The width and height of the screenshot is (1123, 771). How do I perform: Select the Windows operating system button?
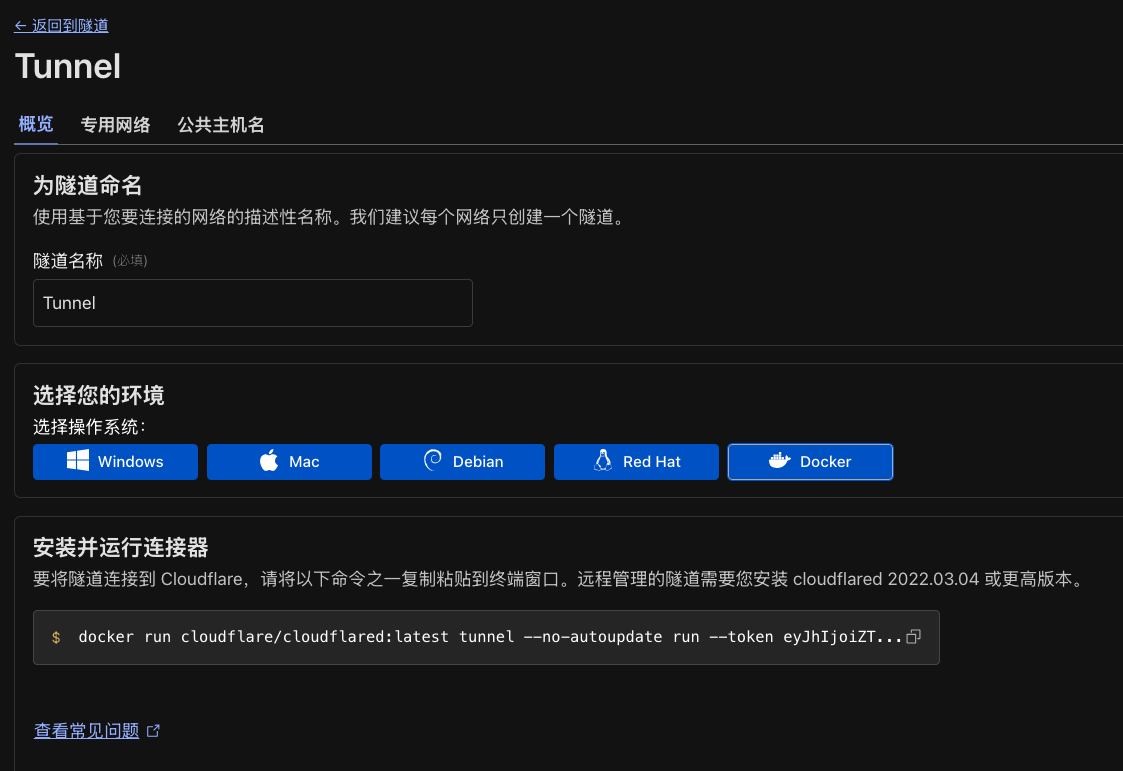coord(115,462)
